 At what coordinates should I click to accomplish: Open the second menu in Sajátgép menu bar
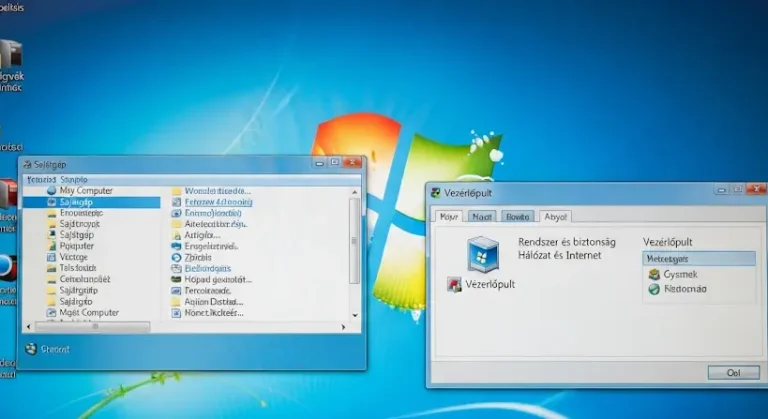pos(73,180)
